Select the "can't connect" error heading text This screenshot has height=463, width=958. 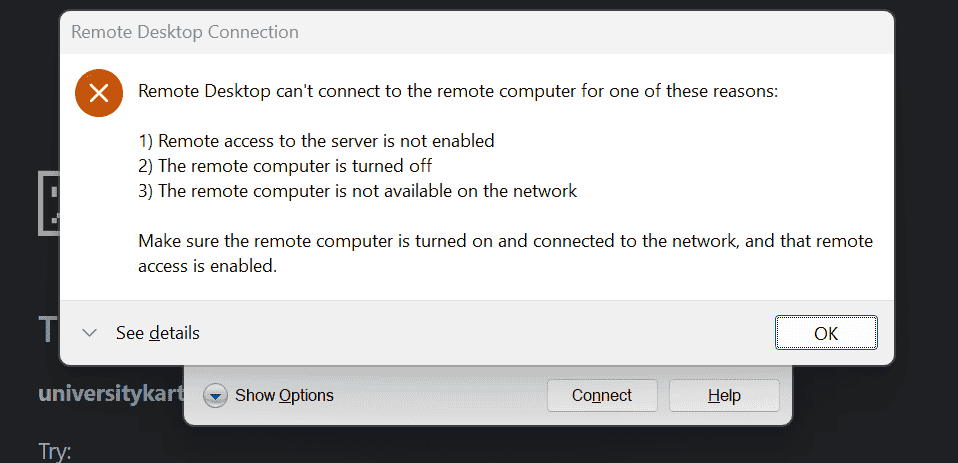point(458,92)
